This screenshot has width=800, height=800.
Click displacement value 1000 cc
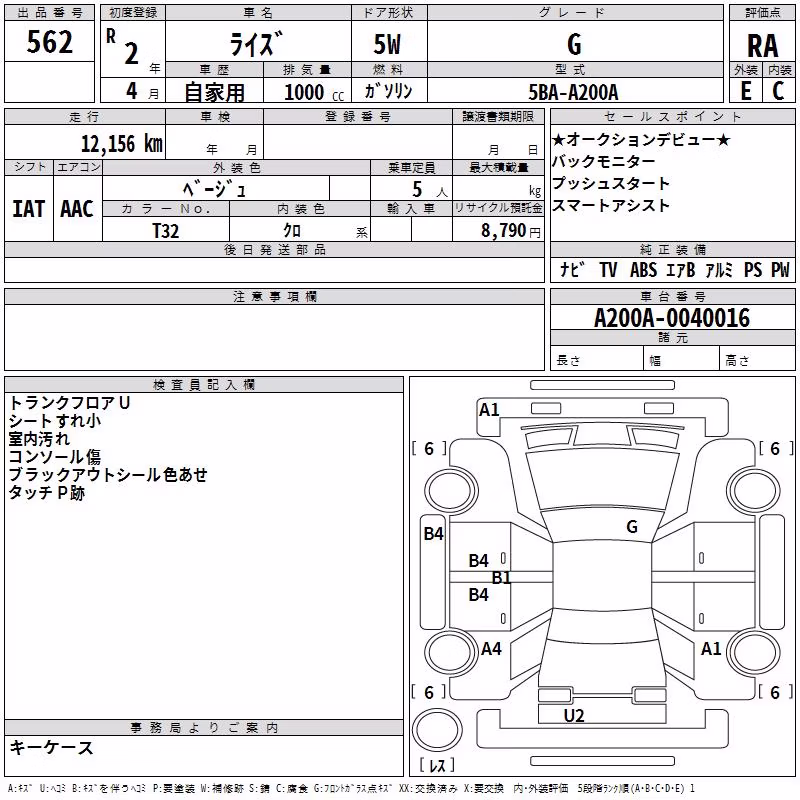point(314,92)
